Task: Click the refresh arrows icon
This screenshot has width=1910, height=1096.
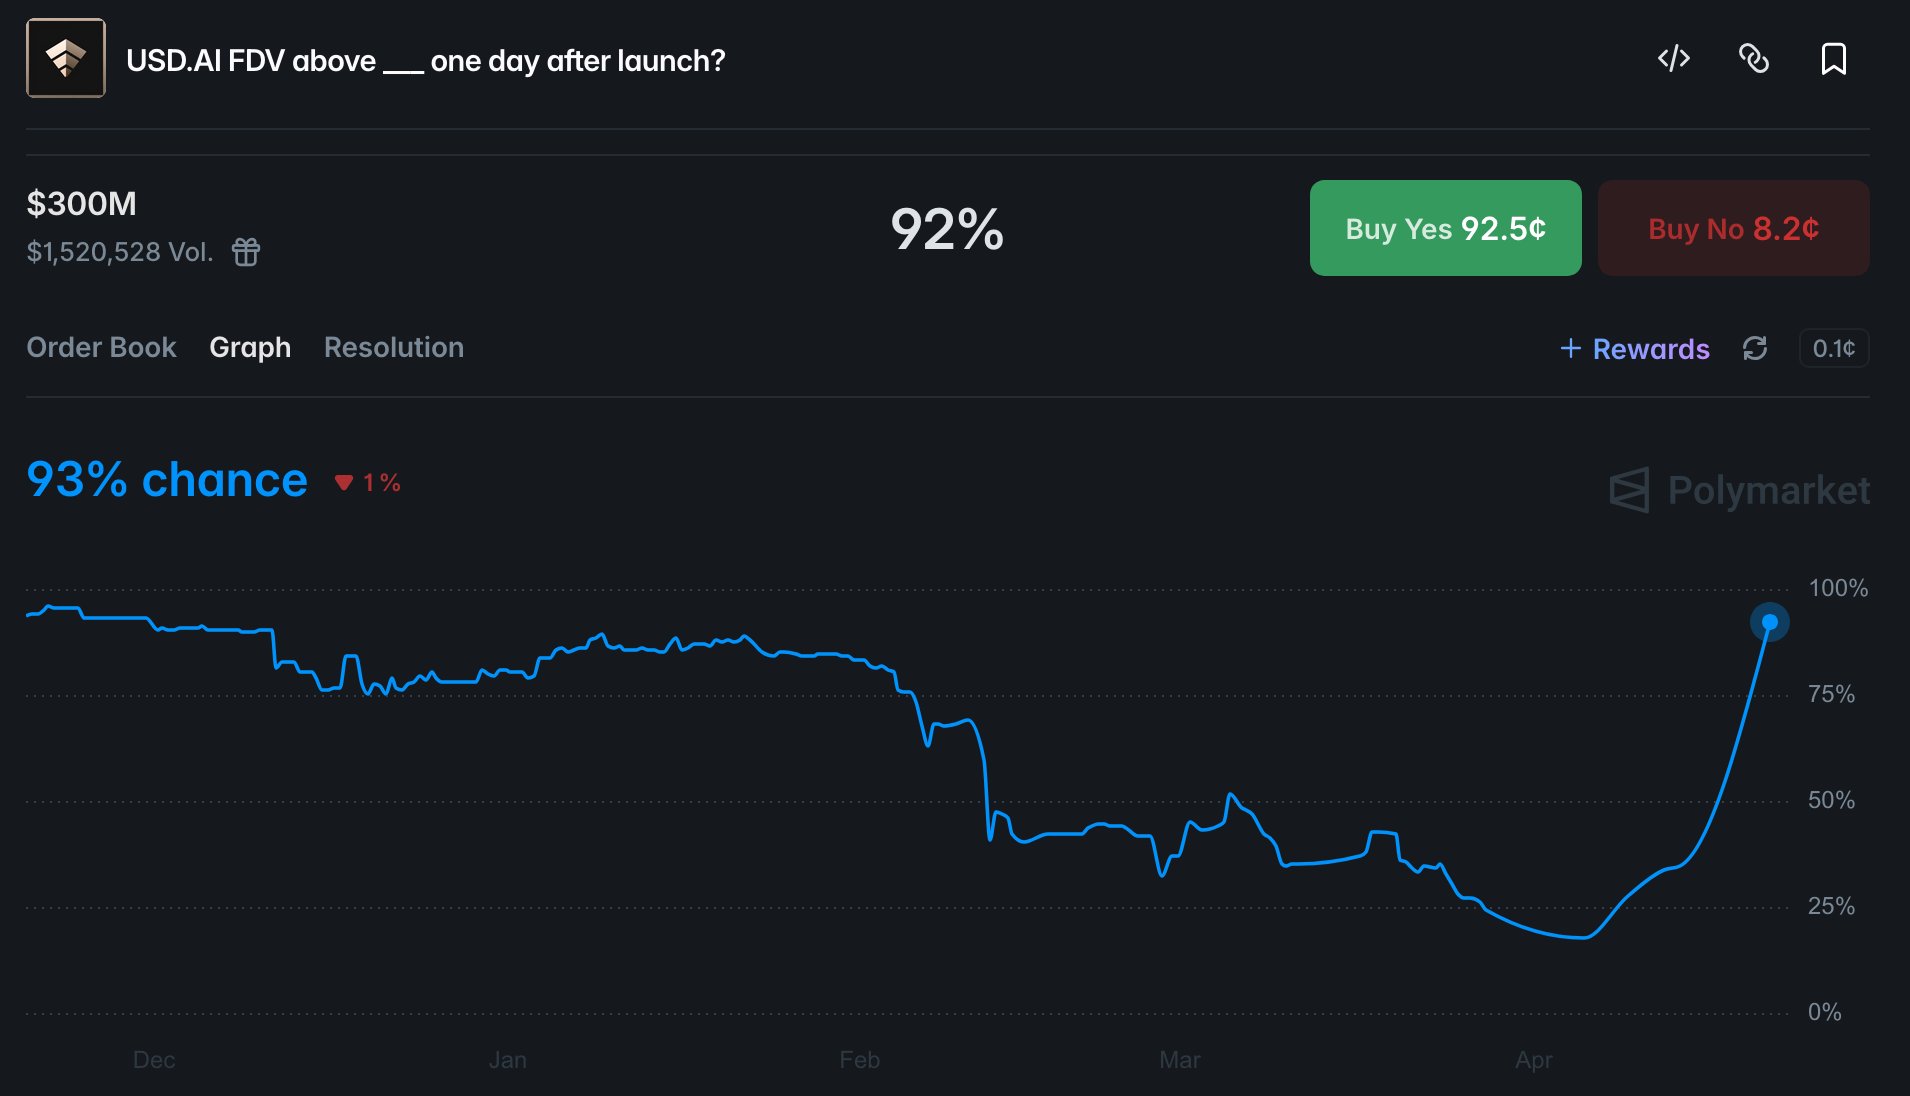Action: pos(1755,348)
